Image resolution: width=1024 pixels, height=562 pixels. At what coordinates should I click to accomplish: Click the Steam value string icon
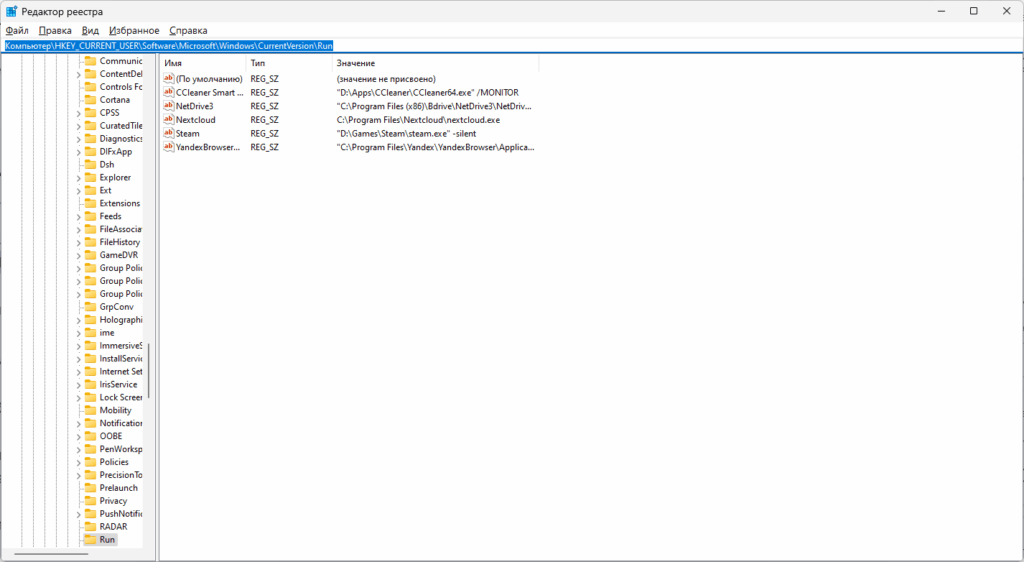[x=168, y=133]
